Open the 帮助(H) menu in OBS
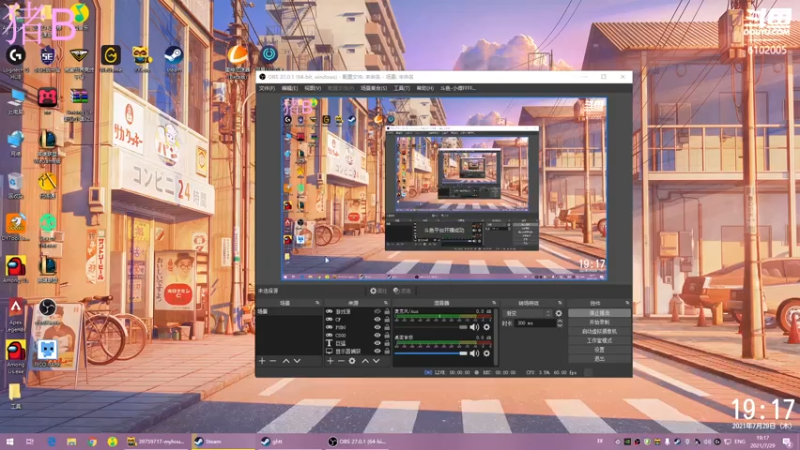The height and width of the screenshot is (450, 800). pyautogui.click(x=425, y=88)
